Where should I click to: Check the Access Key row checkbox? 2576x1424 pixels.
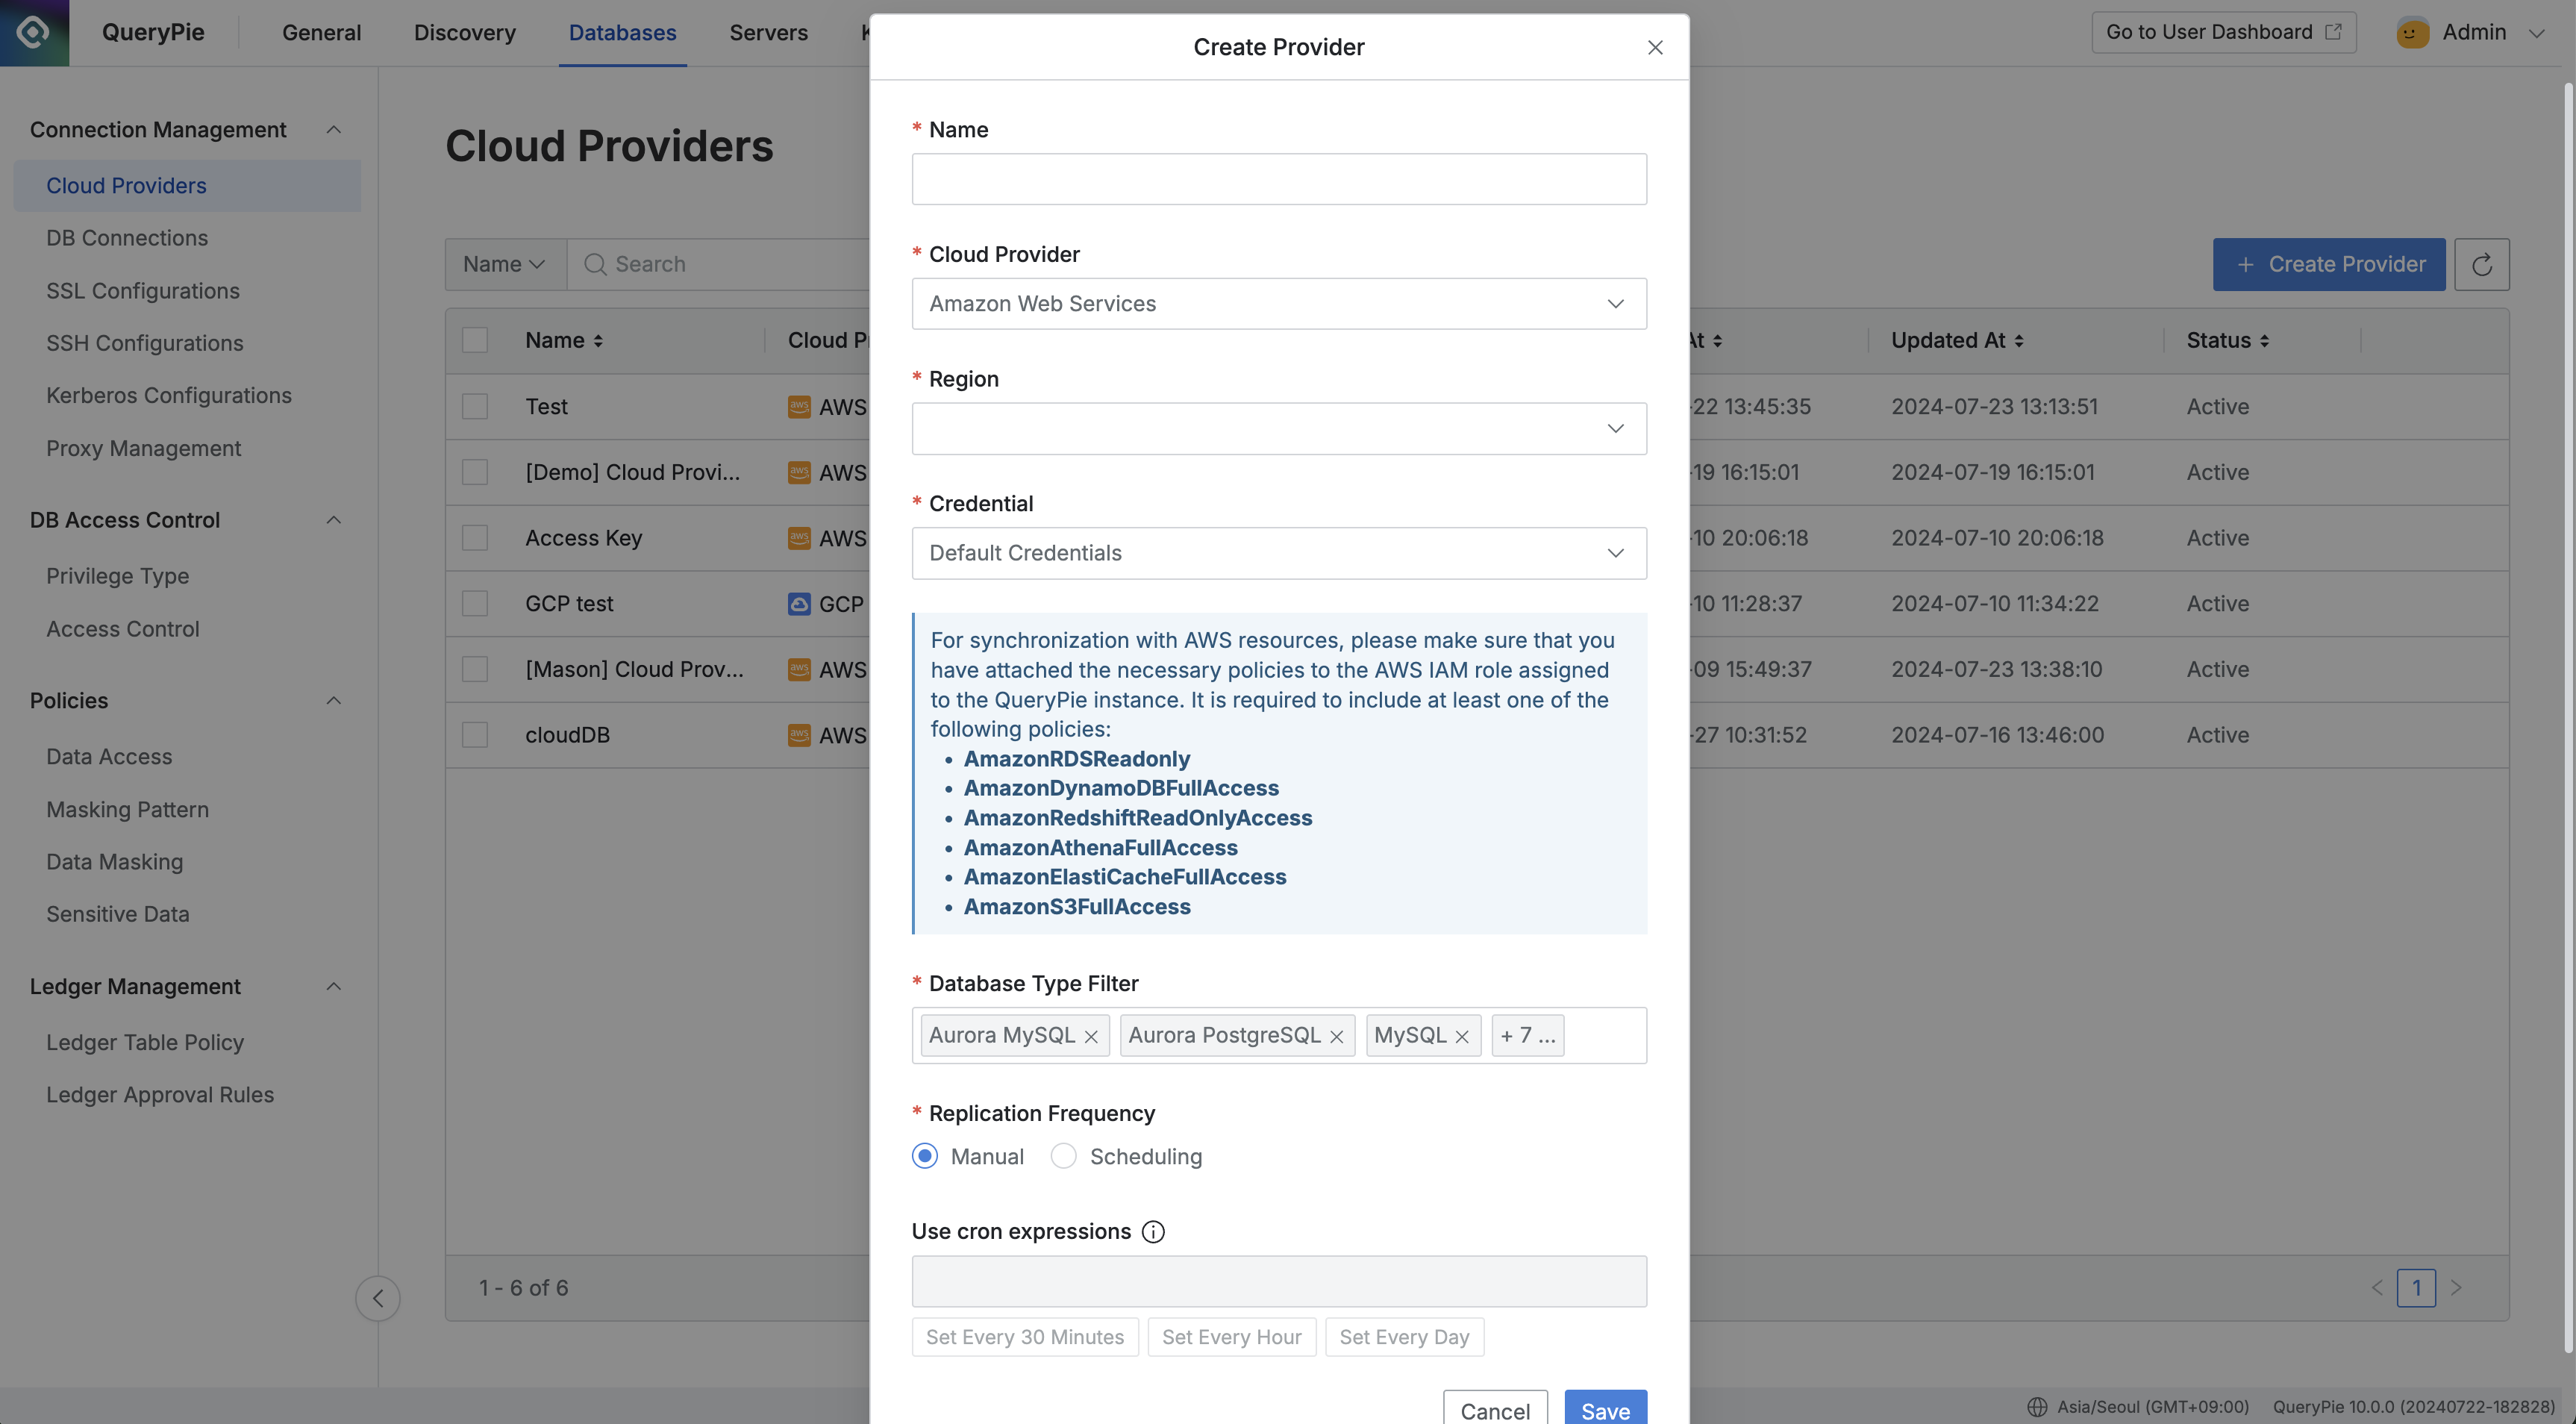pyautogui.click(x=475, y=538)
